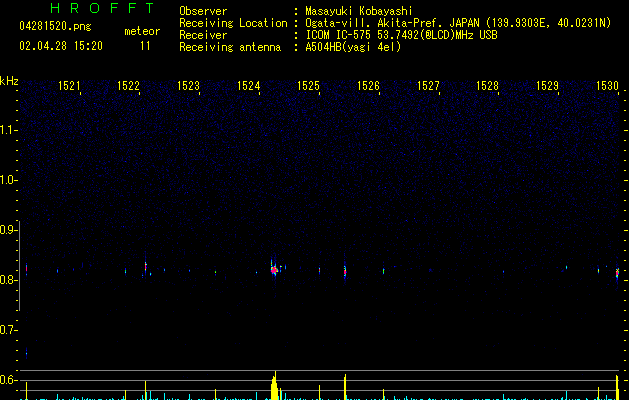Click the 'Receiving antenna' label
This screenshot has width=629, height=400.
(230, 47)
